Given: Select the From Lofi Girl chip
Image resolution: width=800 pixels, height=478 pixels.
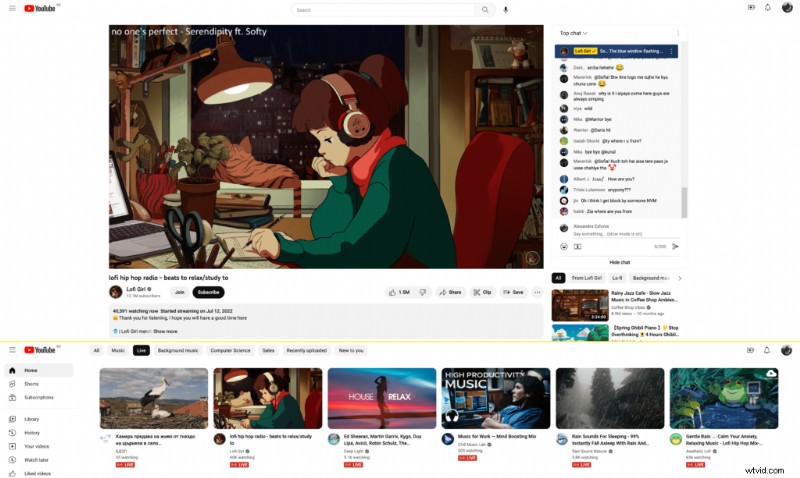Looking at the screenshot, I should pos(587,278).
